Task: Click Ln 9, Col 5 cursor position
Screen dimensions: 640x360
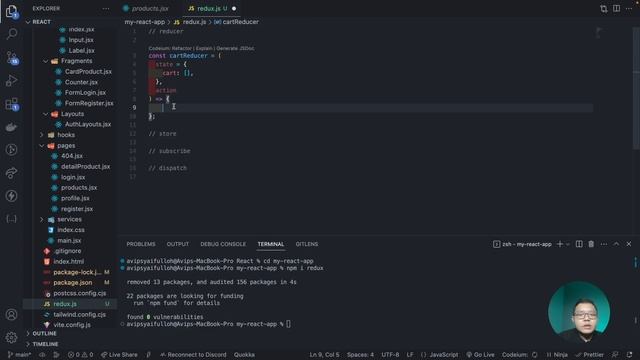Action: [324, 355]
